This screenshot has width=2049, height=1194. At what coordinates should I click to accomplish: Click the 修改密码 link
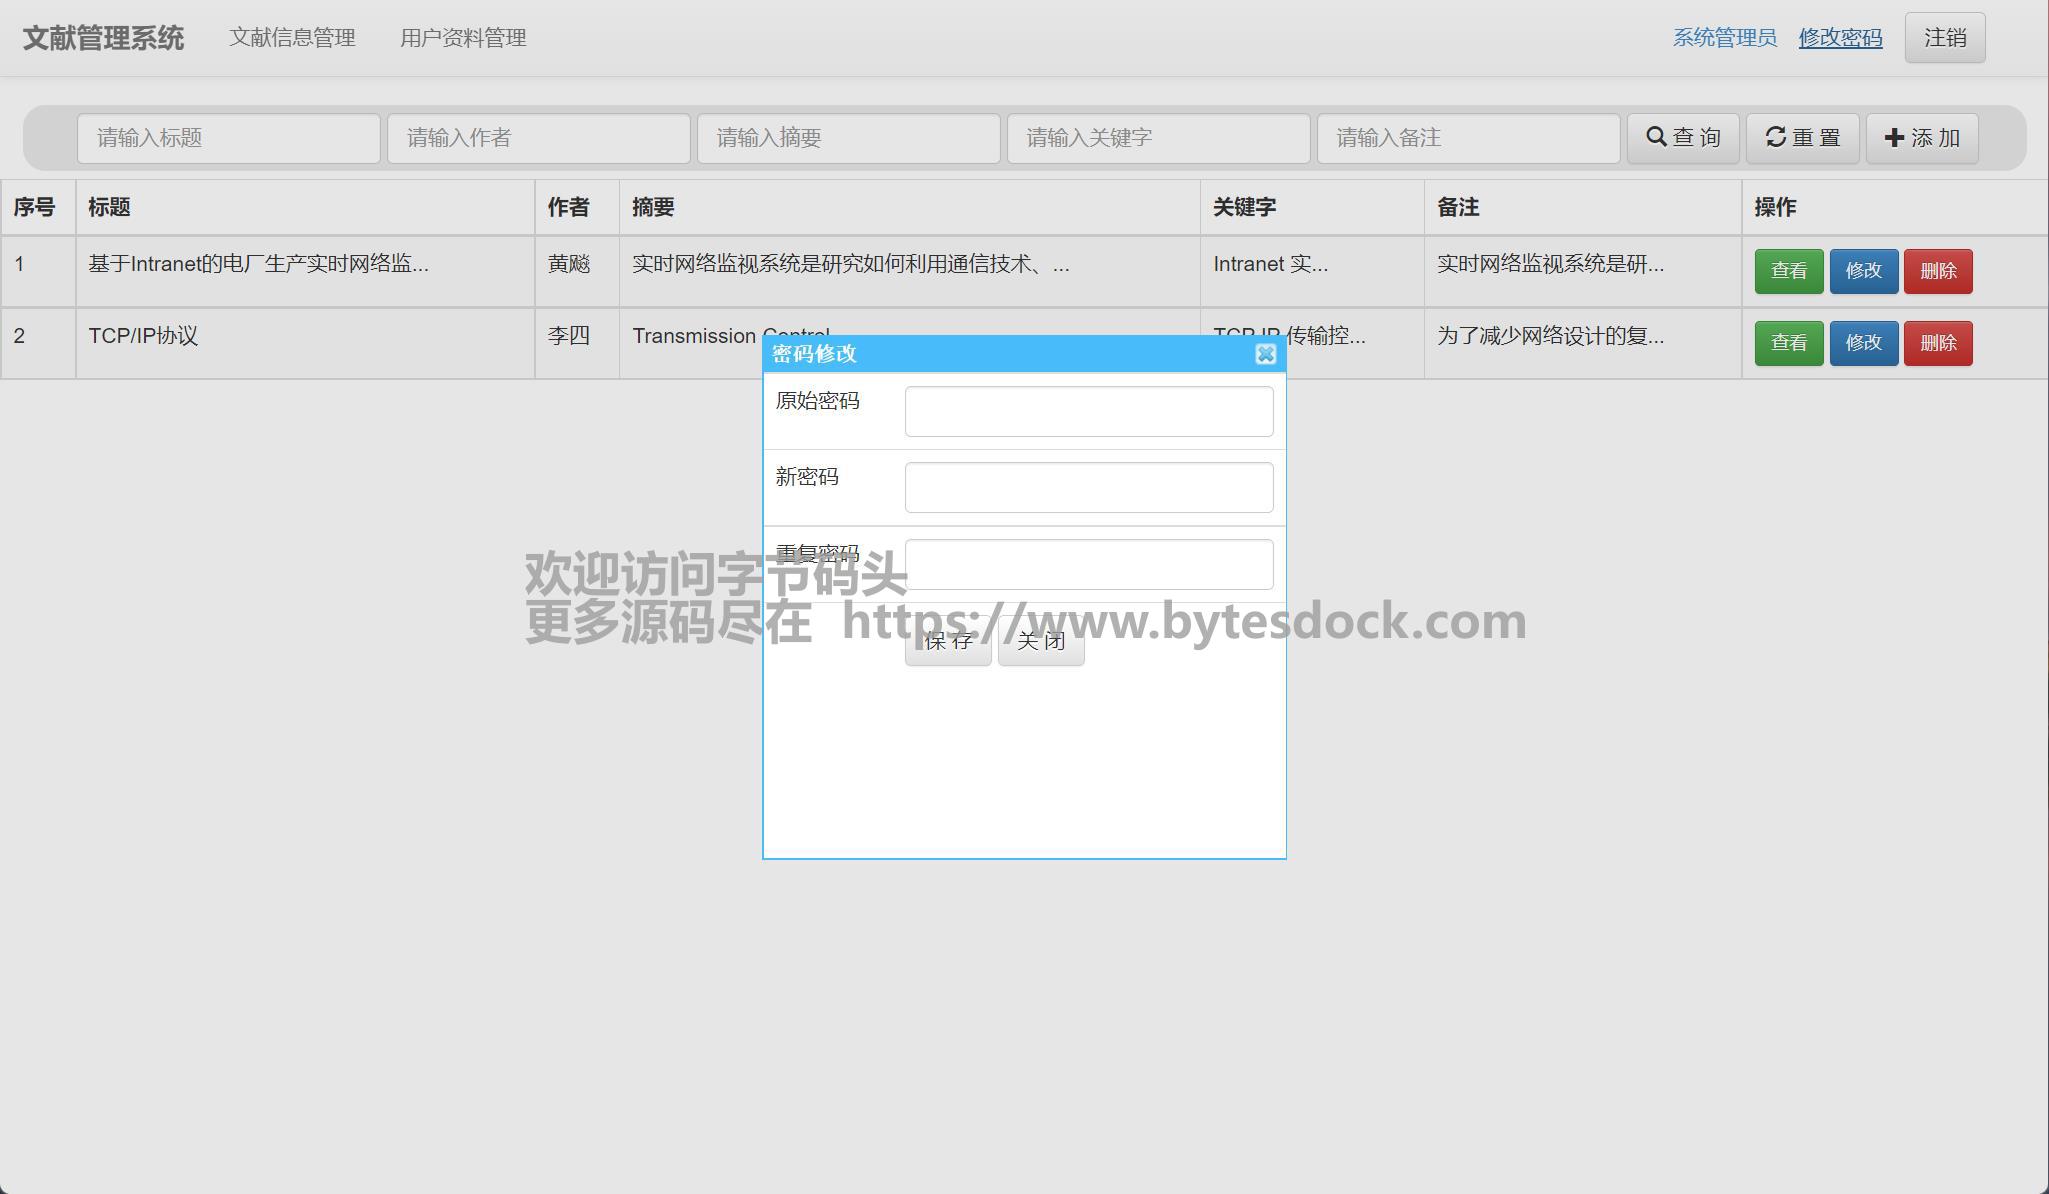tap(1840, 38)
